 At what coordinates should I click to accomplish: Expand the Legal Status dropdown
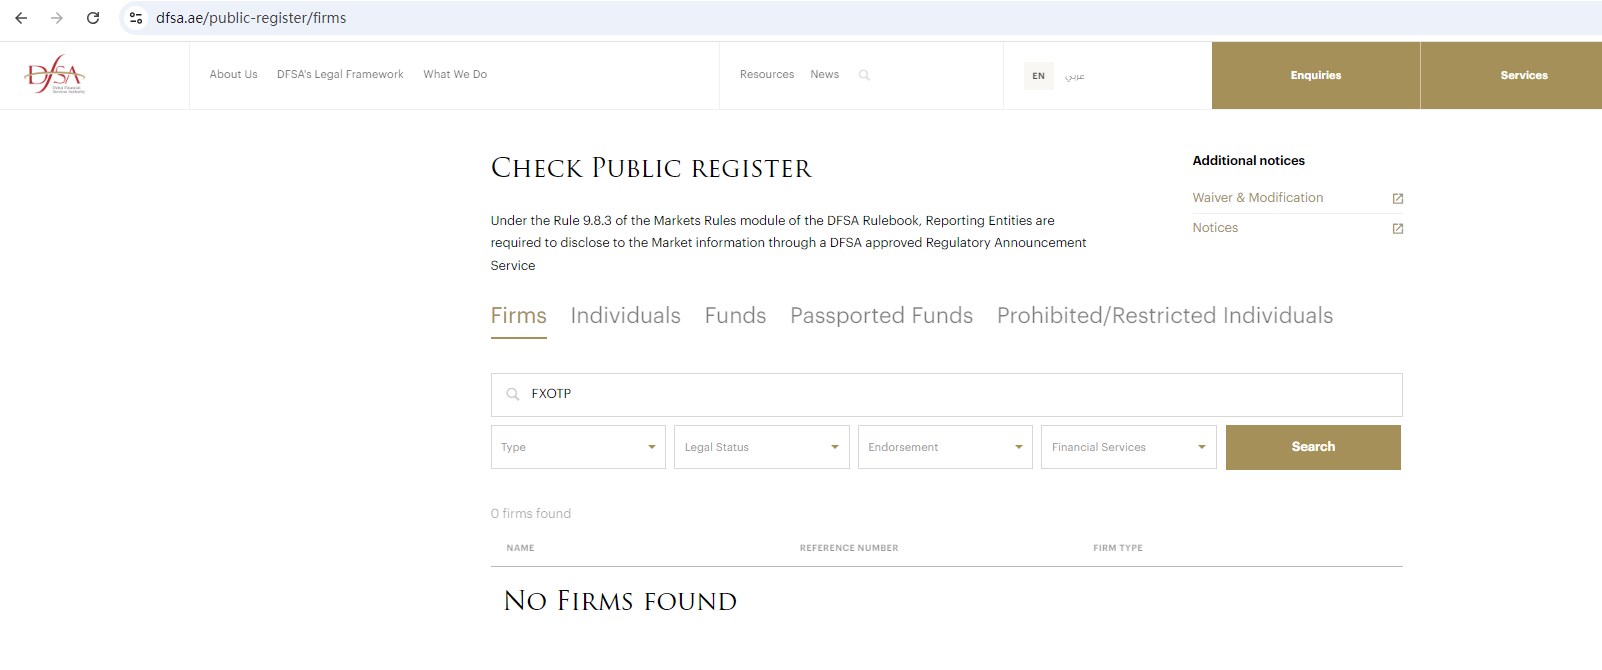click(761, 447)
